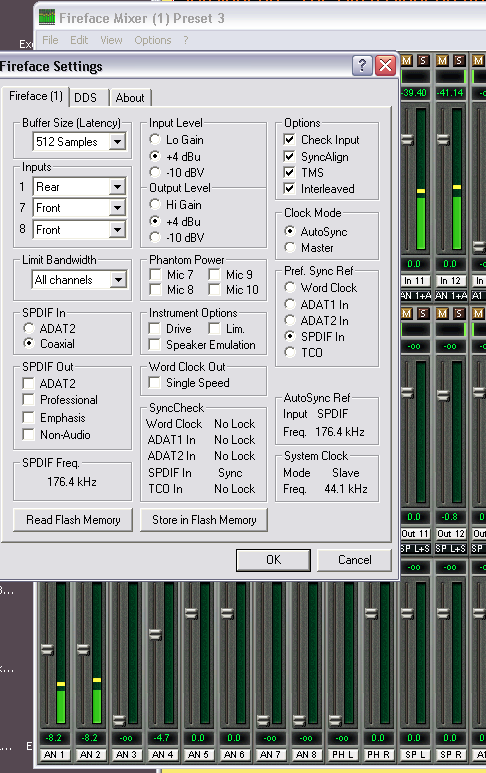Set Clock Mode to Master

290,247
